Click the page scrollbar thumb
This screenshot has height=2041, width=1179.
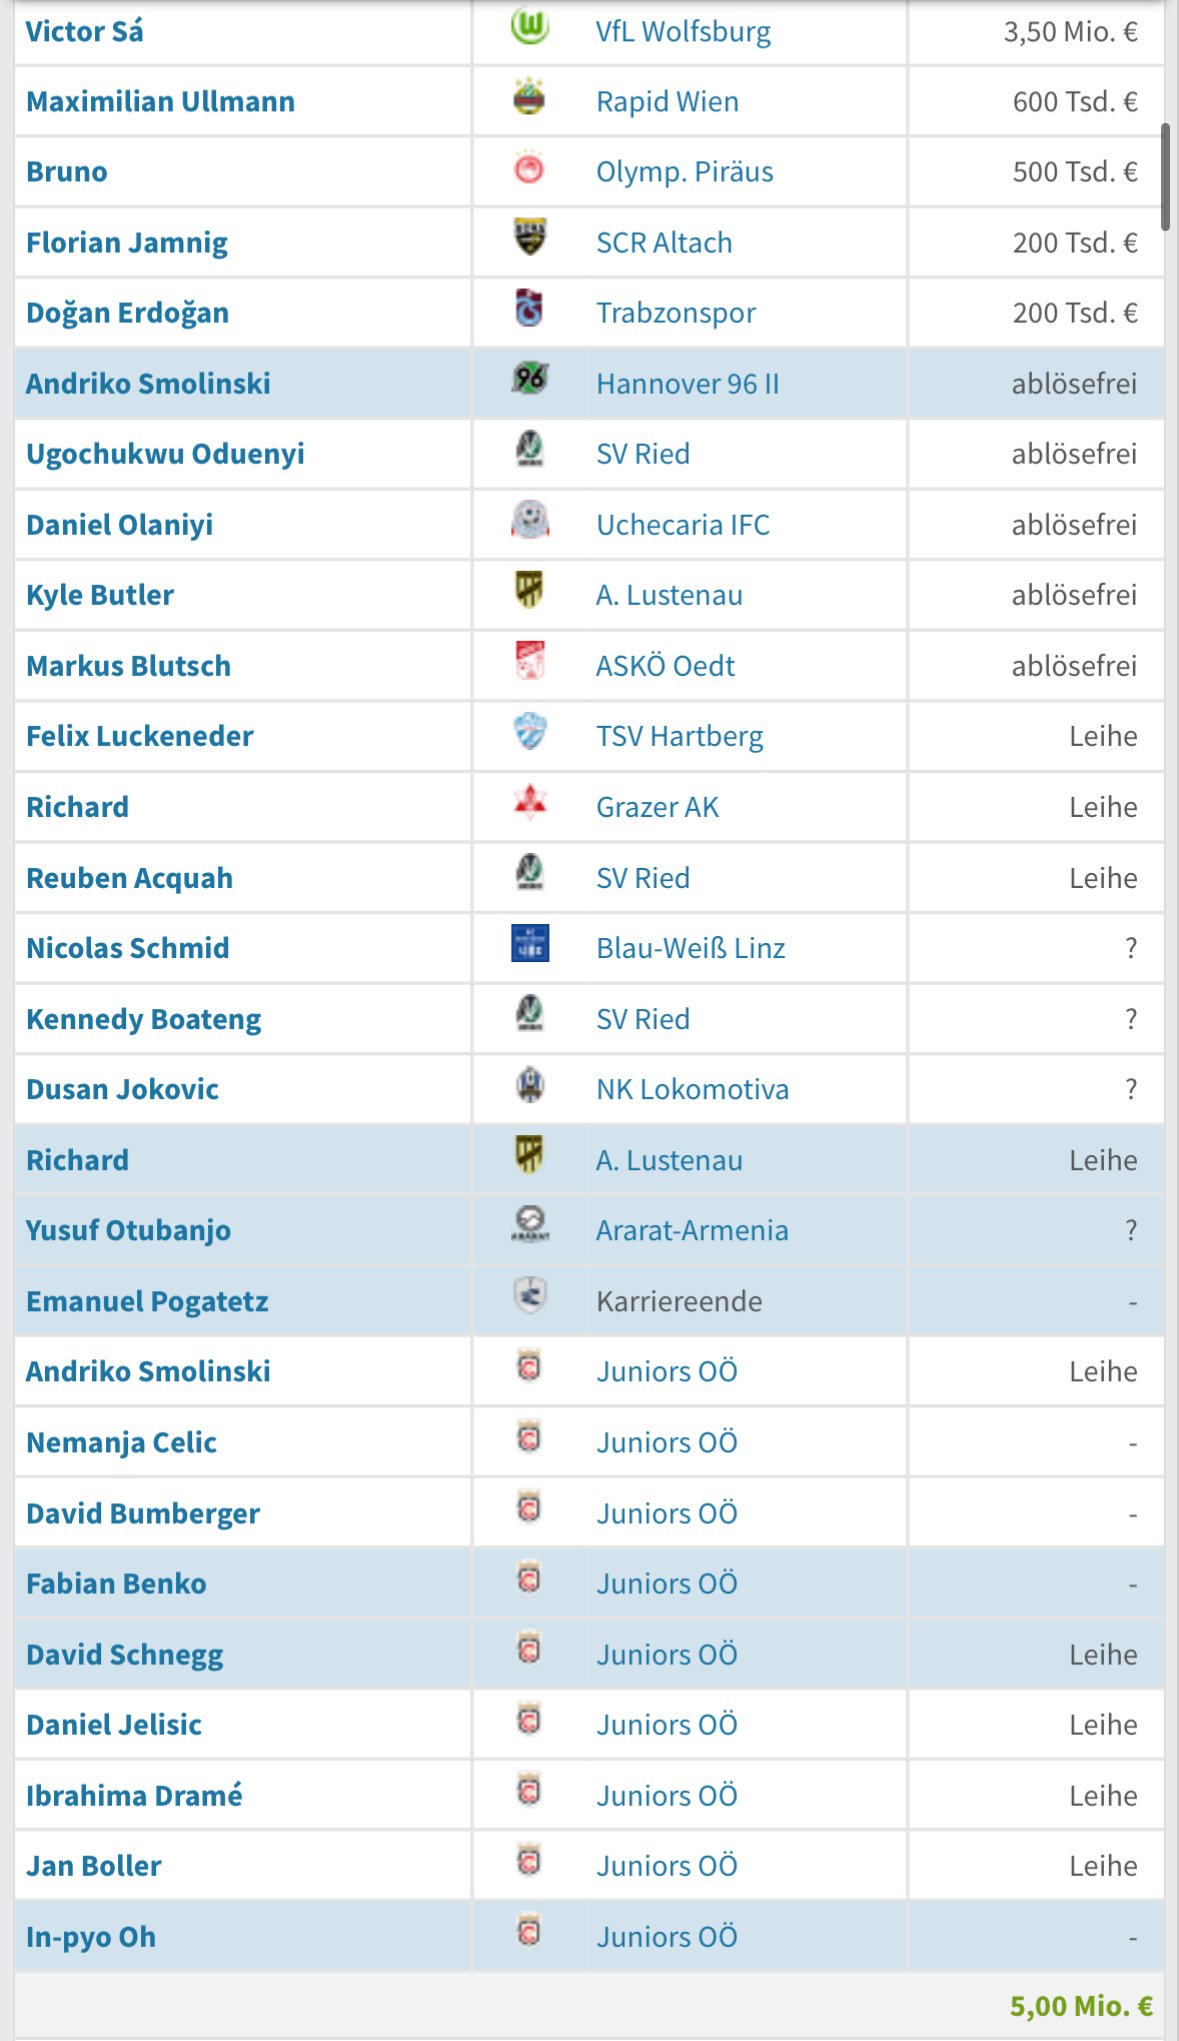[x=1165, y=177]
